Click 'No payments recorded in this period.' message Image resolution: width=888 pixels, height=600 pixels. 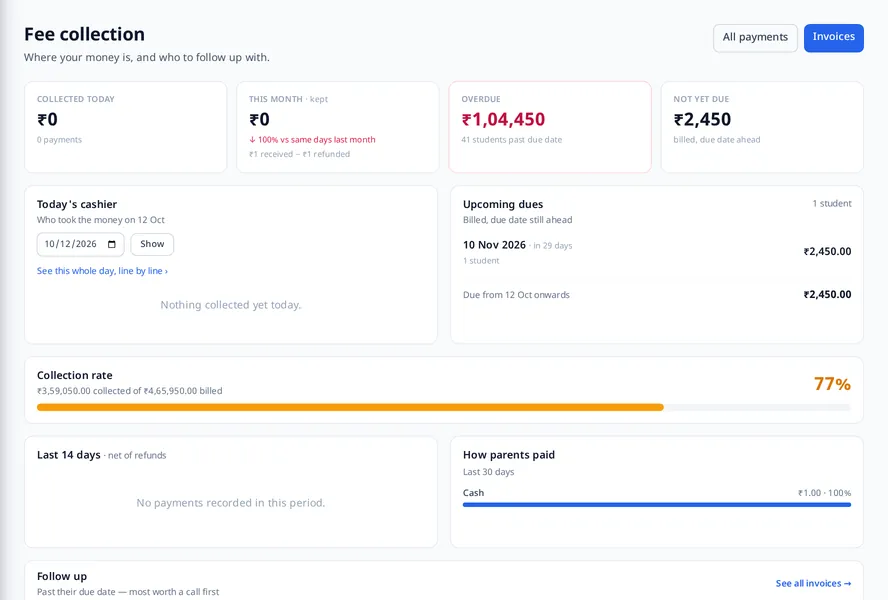click(230, 503)
